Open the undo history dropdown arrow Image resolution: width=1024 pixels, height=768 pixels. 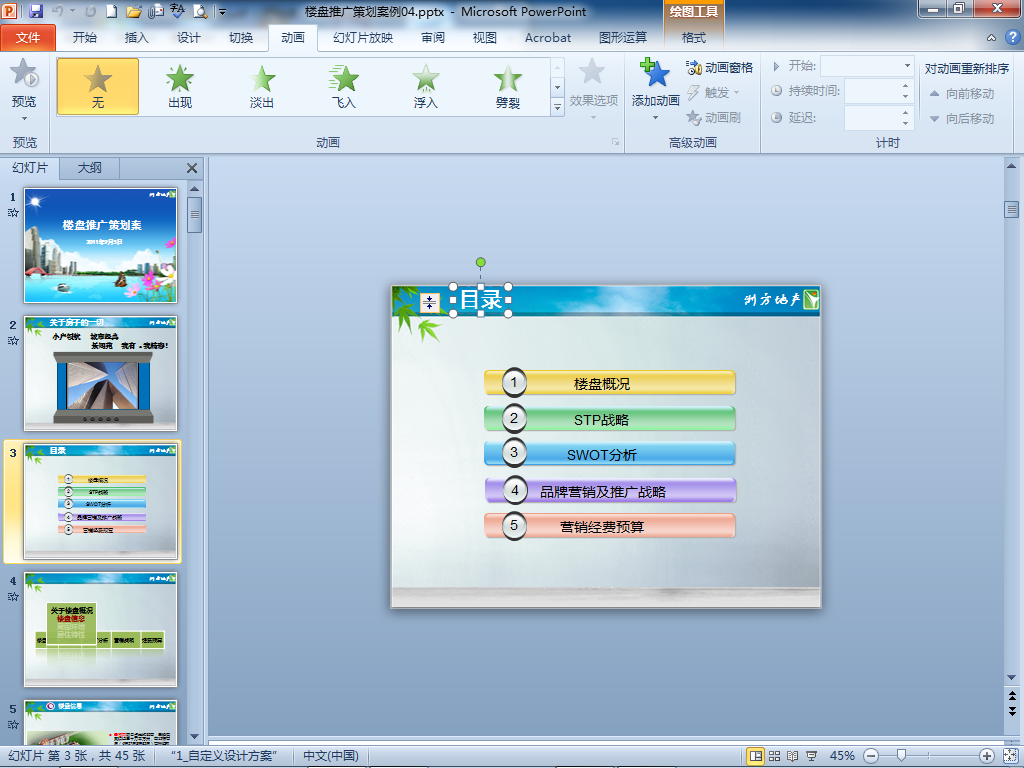[72, 12]
